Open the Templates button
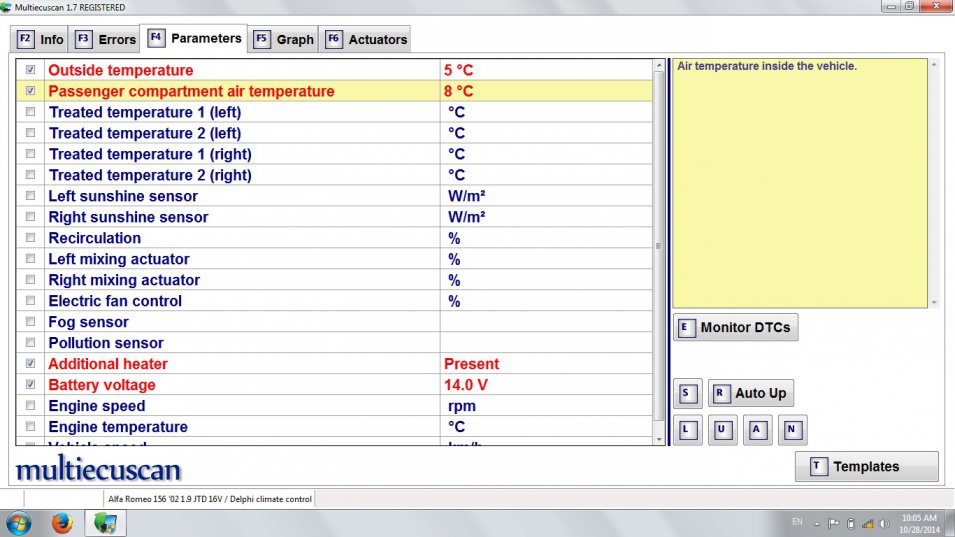Image resolution: width=955 pixels, height=537 pixels. pos(866,466)
